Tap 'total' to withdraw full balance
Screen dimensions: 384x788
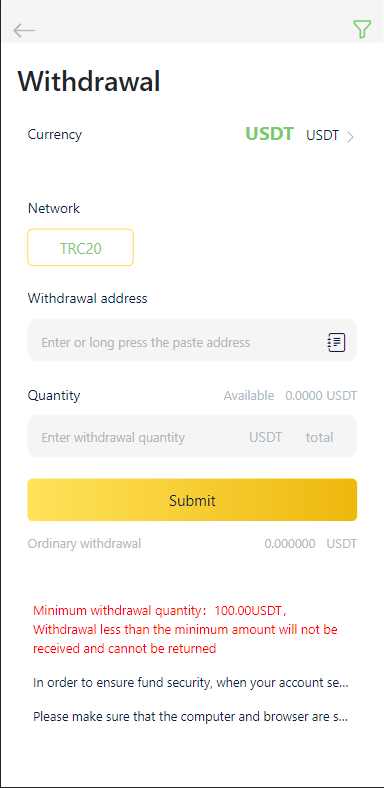(319, 437)
